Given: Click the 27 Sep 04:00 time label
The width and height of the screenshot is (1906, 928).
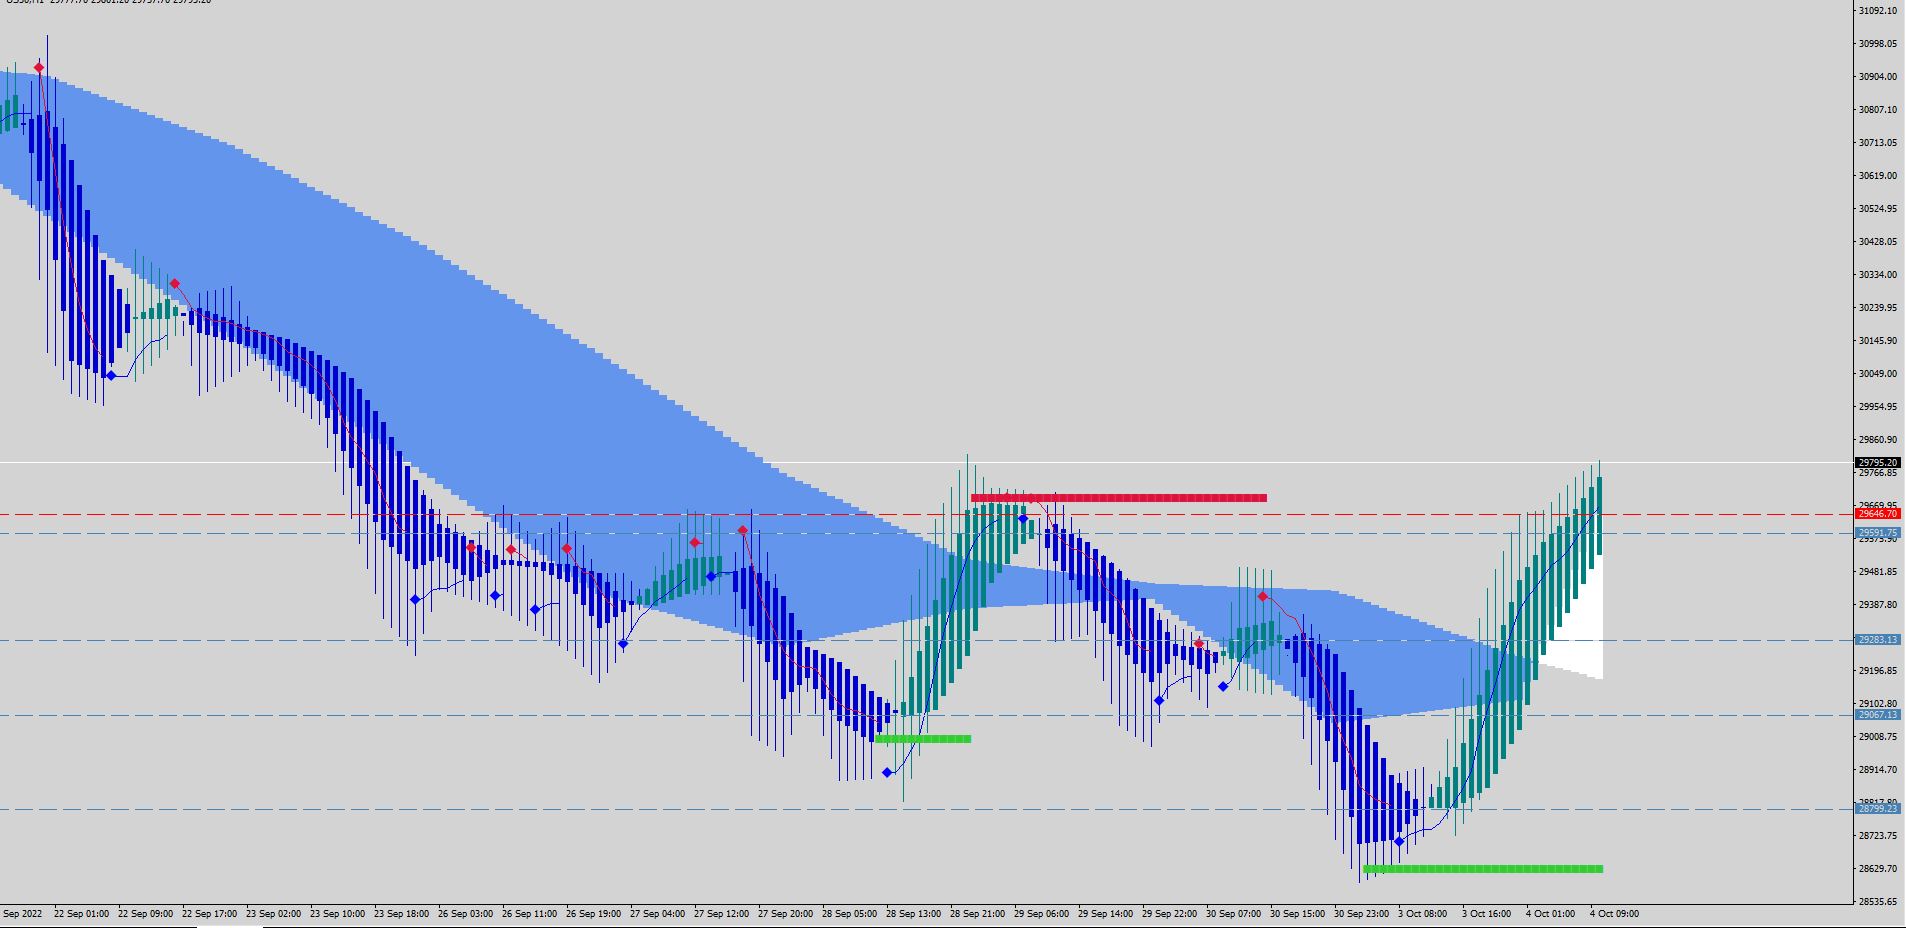Looking at the screenshot, I should [657, 914].
